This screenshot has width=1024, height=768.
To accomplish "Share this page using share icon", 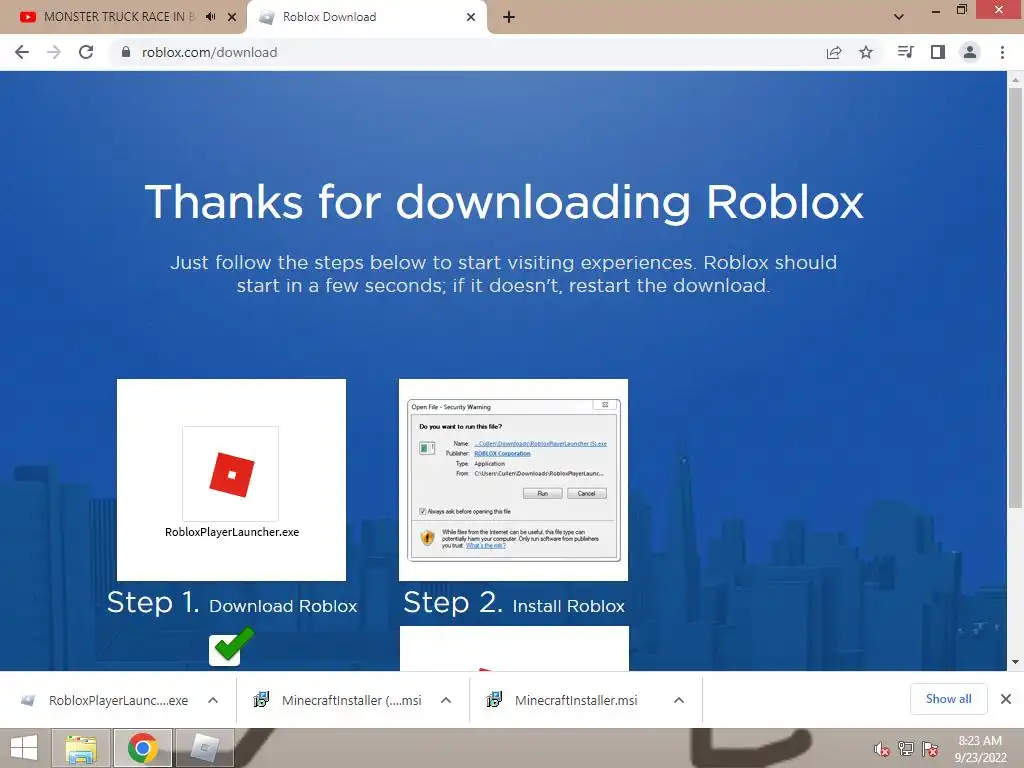I will 834,52.
